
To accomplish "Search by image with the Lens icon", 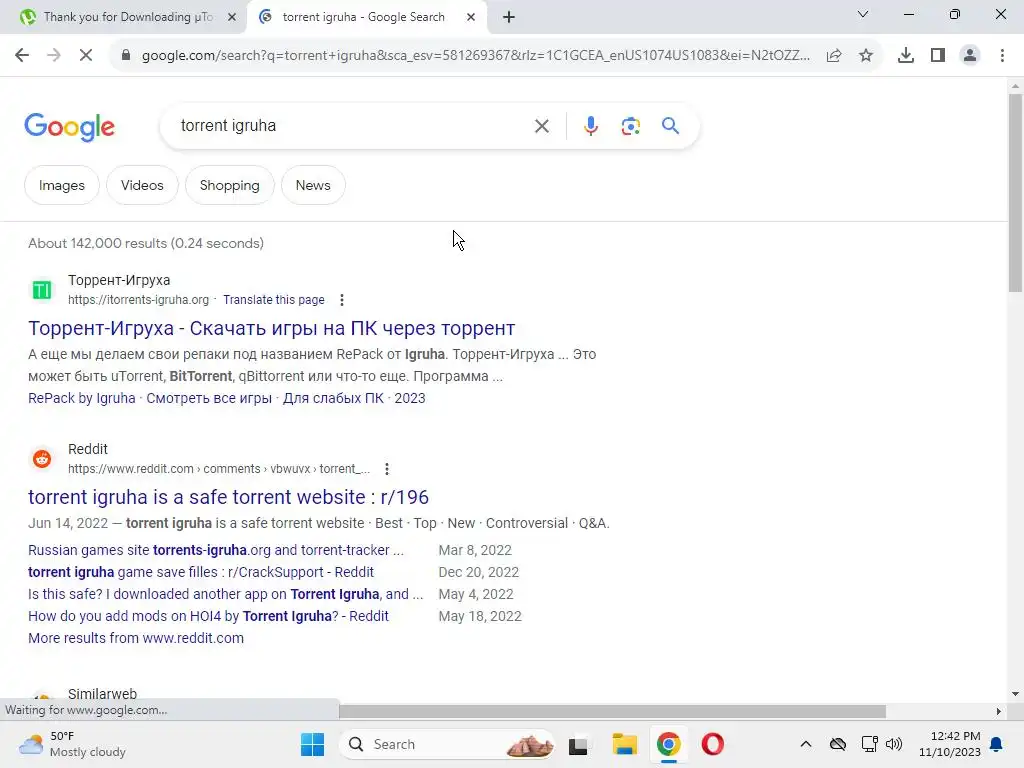I will [630, 126].
